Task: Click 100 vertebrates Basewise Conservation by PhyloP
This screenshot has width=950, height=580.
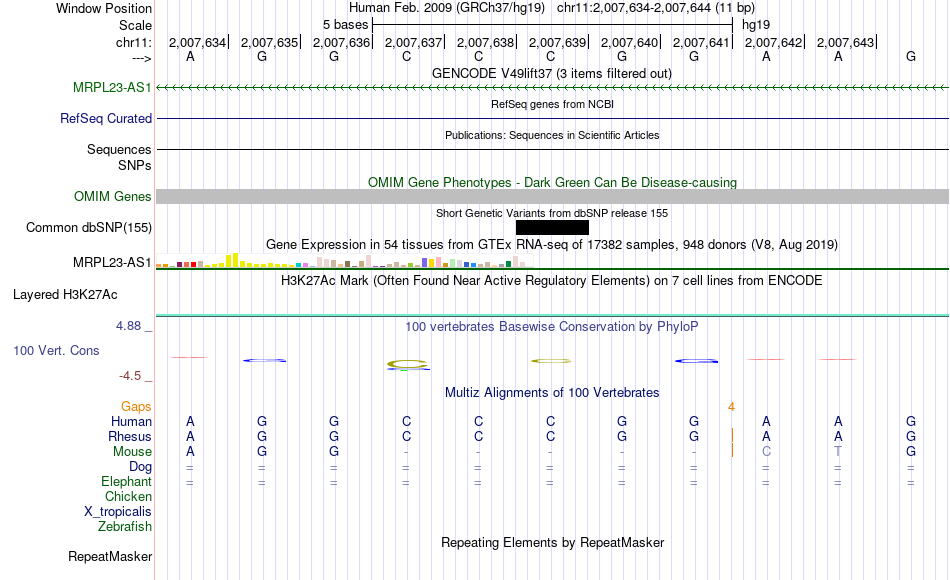Action: (552, 327)
